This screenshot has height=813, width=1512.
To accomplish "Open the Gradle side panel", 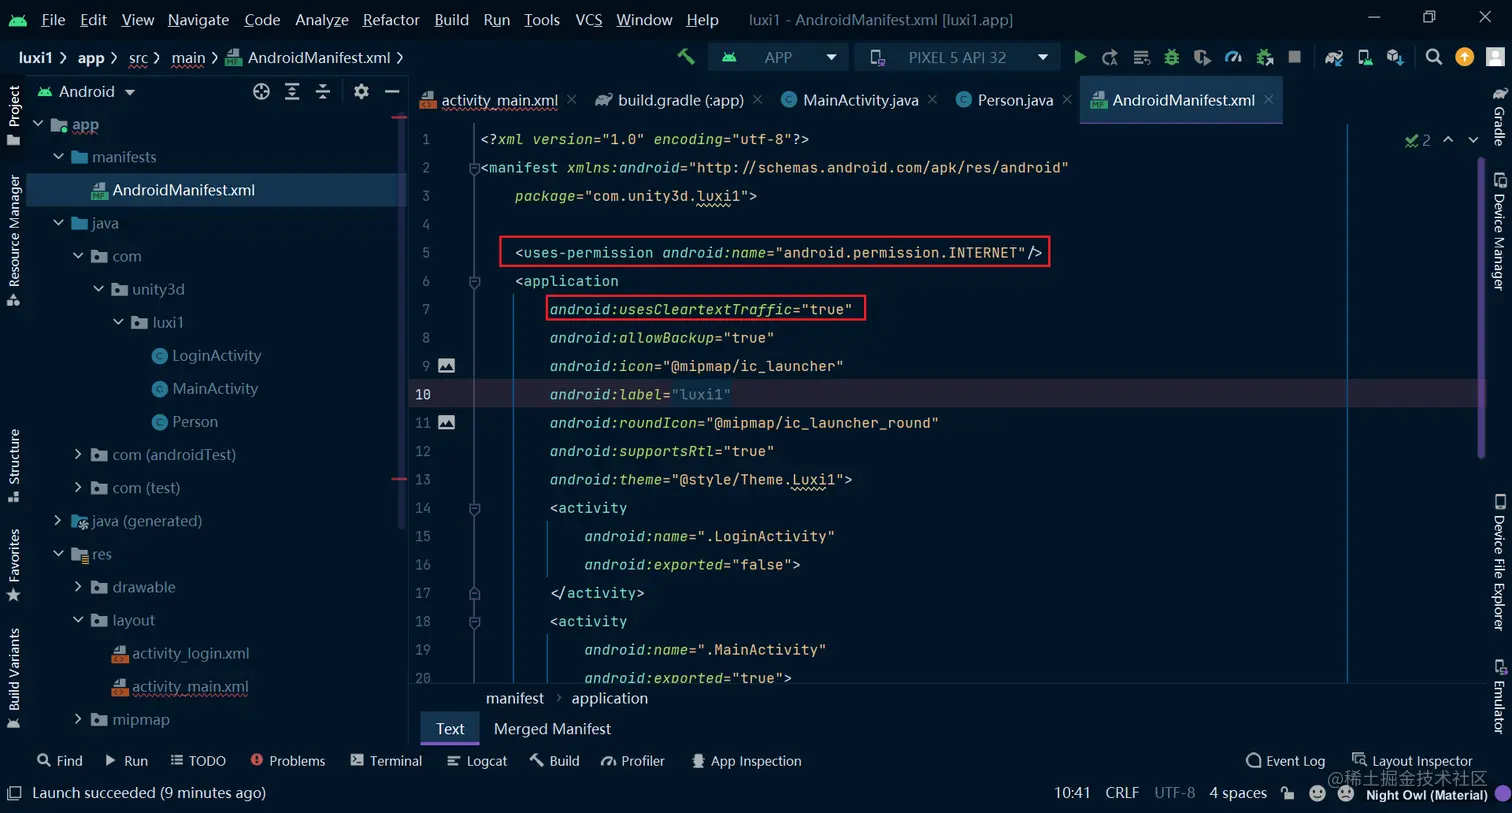I will click(1499, 116).
